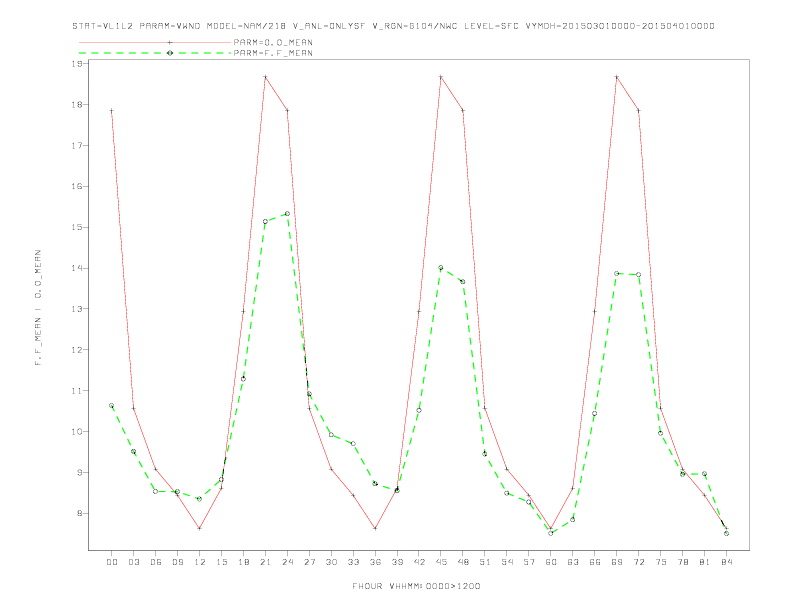This screenshot has width=792, height=612.
Task: Click the x-axis tick label 69
Action: (617, 562)
